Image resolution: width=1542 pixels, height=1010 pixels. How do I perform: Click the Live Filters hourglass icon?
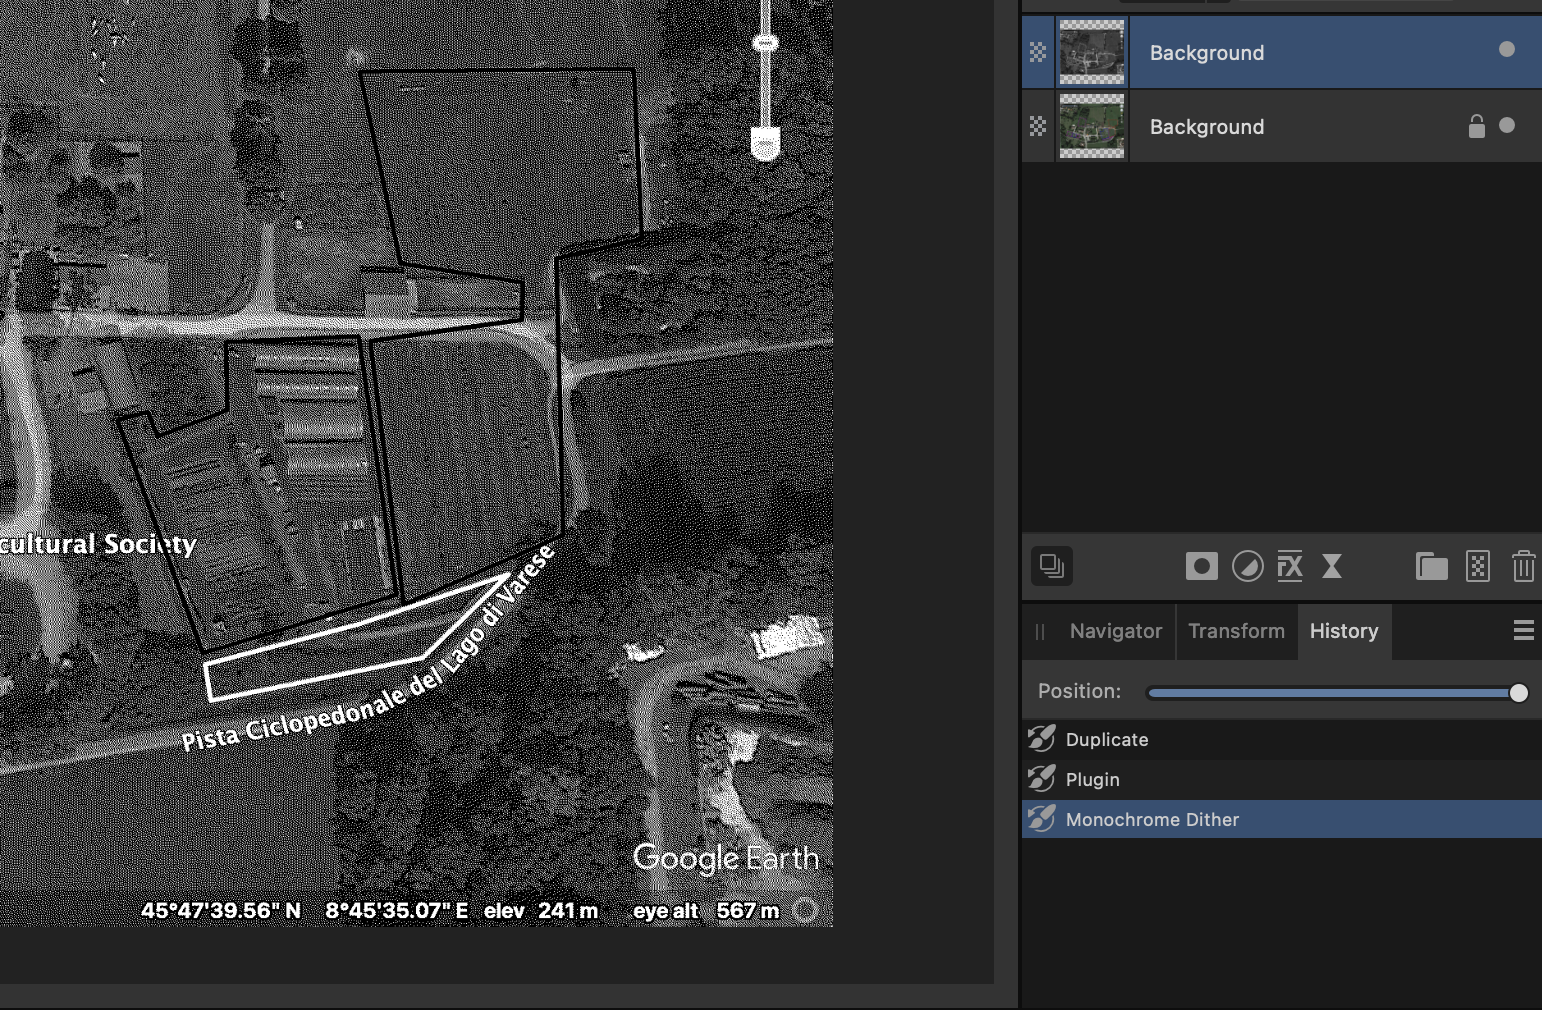(1332, 567)
